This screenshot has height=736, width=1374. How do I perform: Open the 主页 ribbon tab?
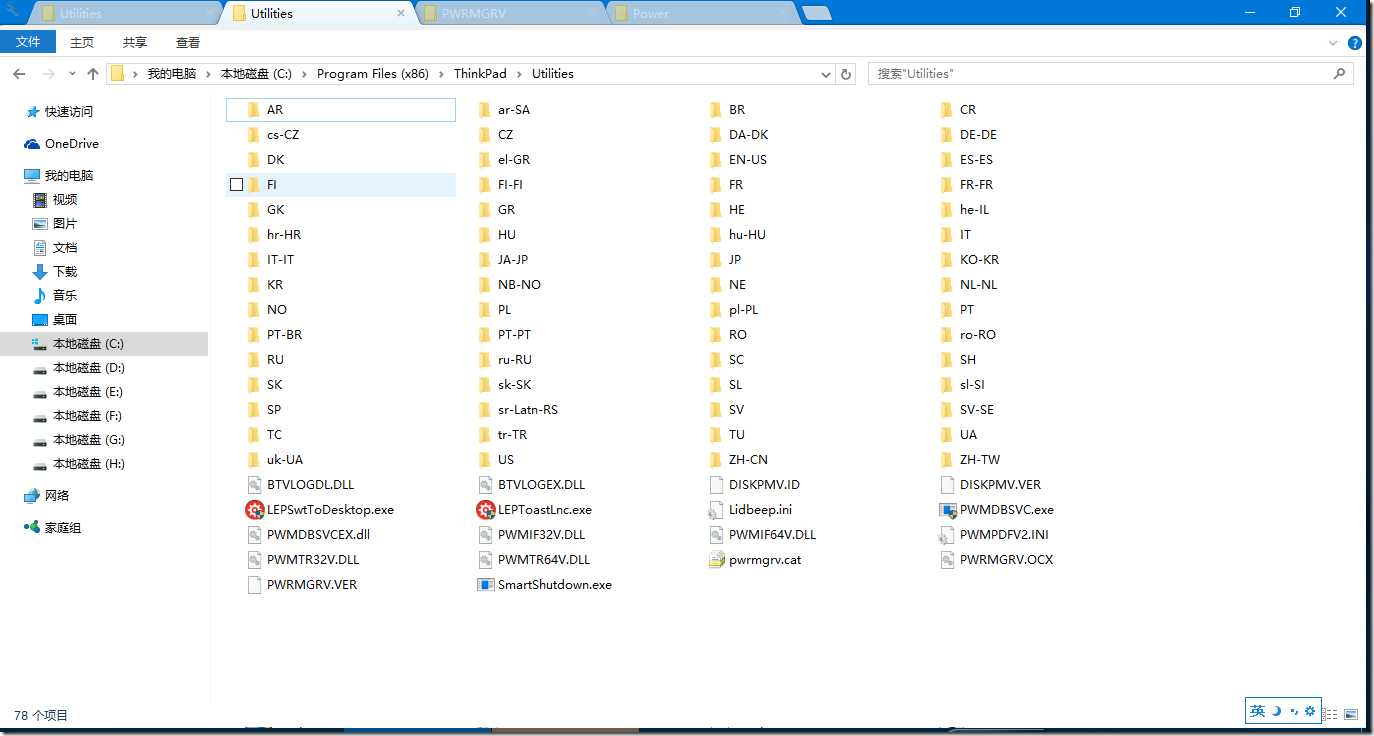tap(82, 42)
